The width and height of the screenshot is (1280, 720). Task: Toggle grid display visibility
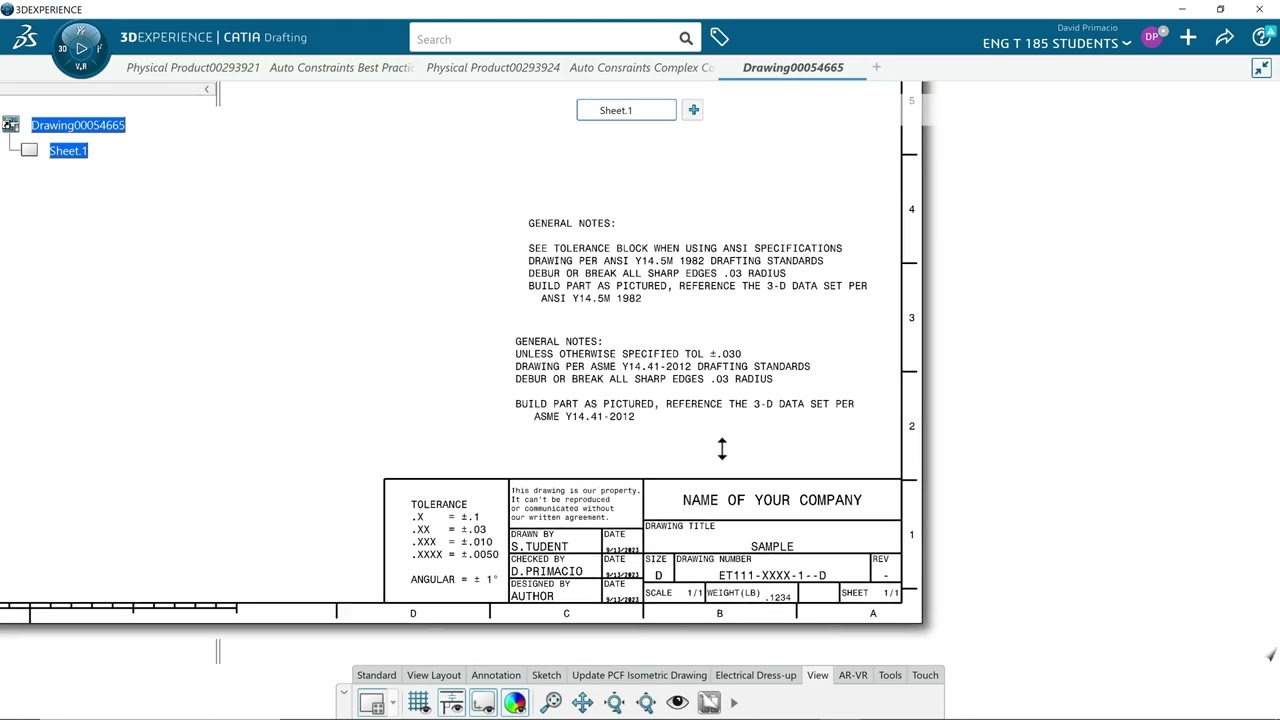pos(419,703)
